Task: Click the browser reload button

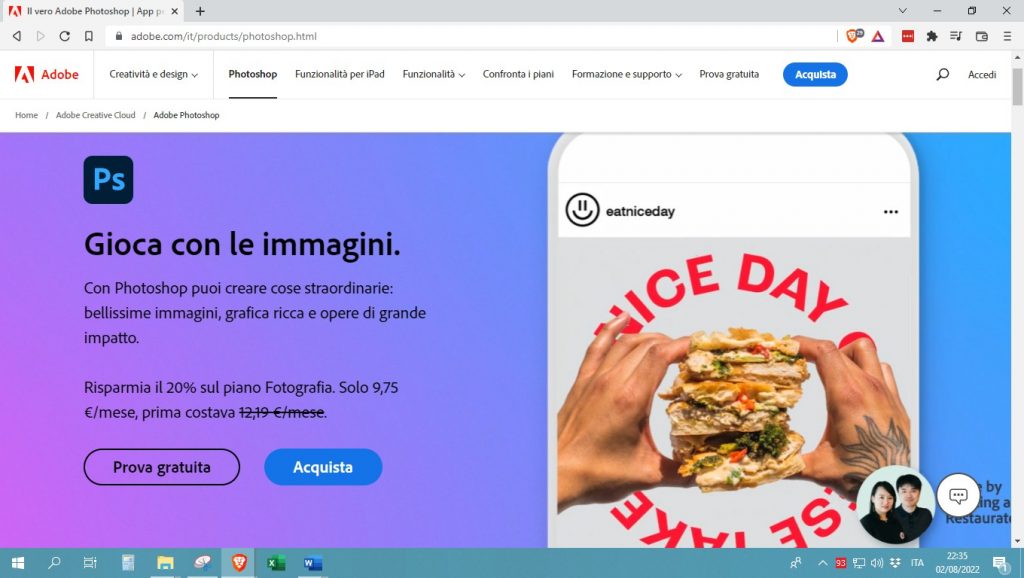Action: [65, 36]
